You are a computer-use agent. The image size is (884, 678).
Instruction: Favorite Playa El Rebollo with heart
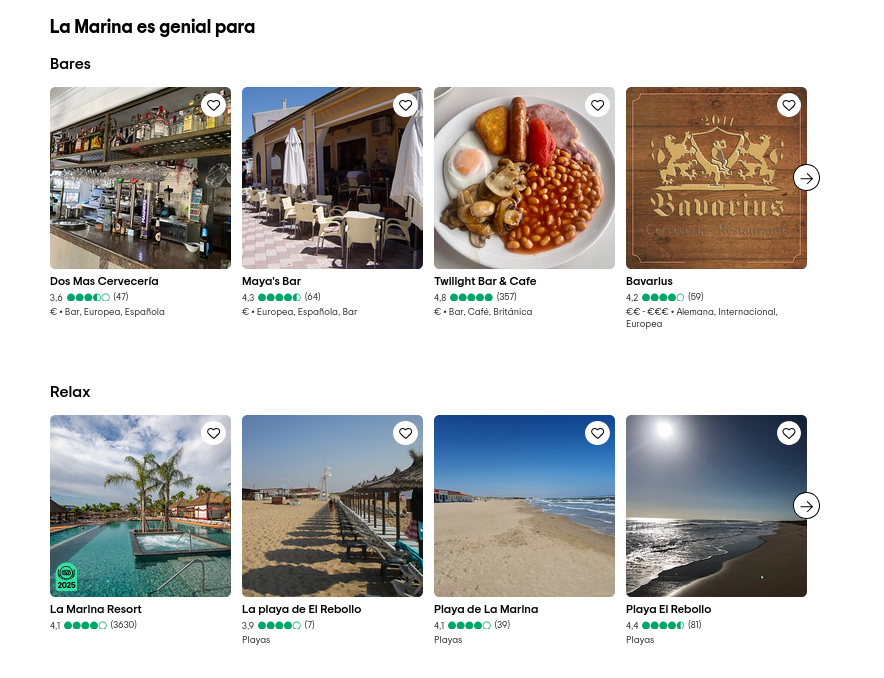(789, 433)
